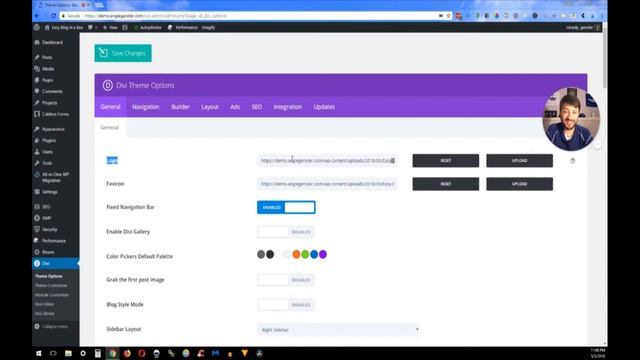Pick the green palette color swatch
Screen dimensions: 640x360
(305, 255)
